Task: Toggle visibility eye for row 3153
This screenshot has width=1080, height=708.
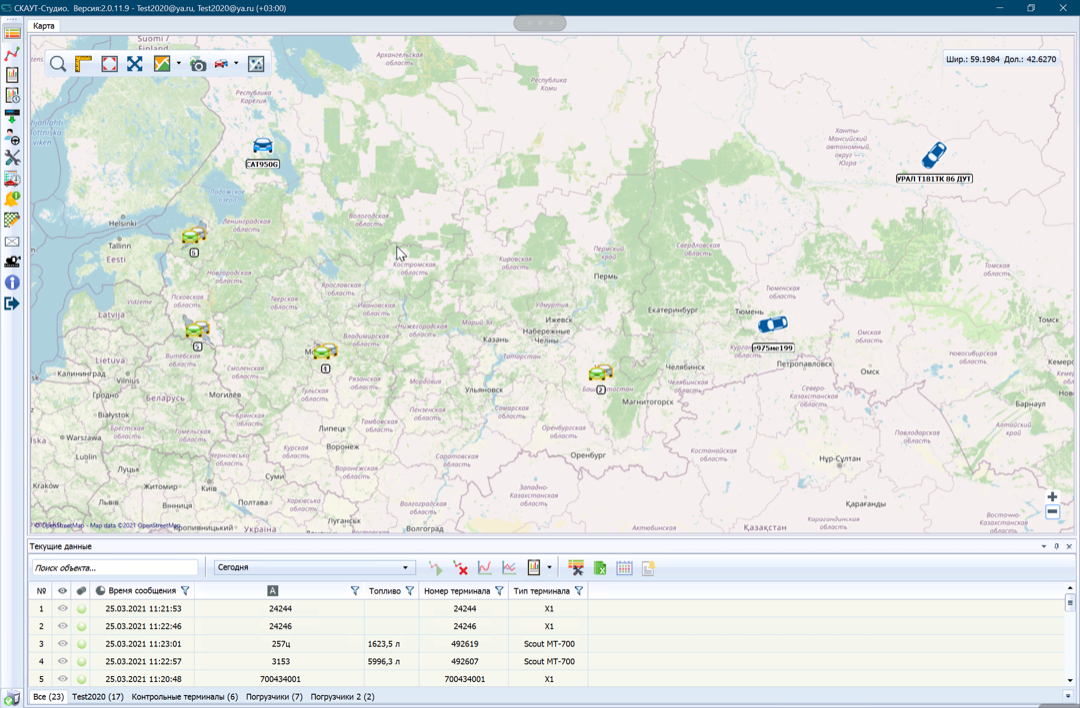Action: [x=63, y=661]
